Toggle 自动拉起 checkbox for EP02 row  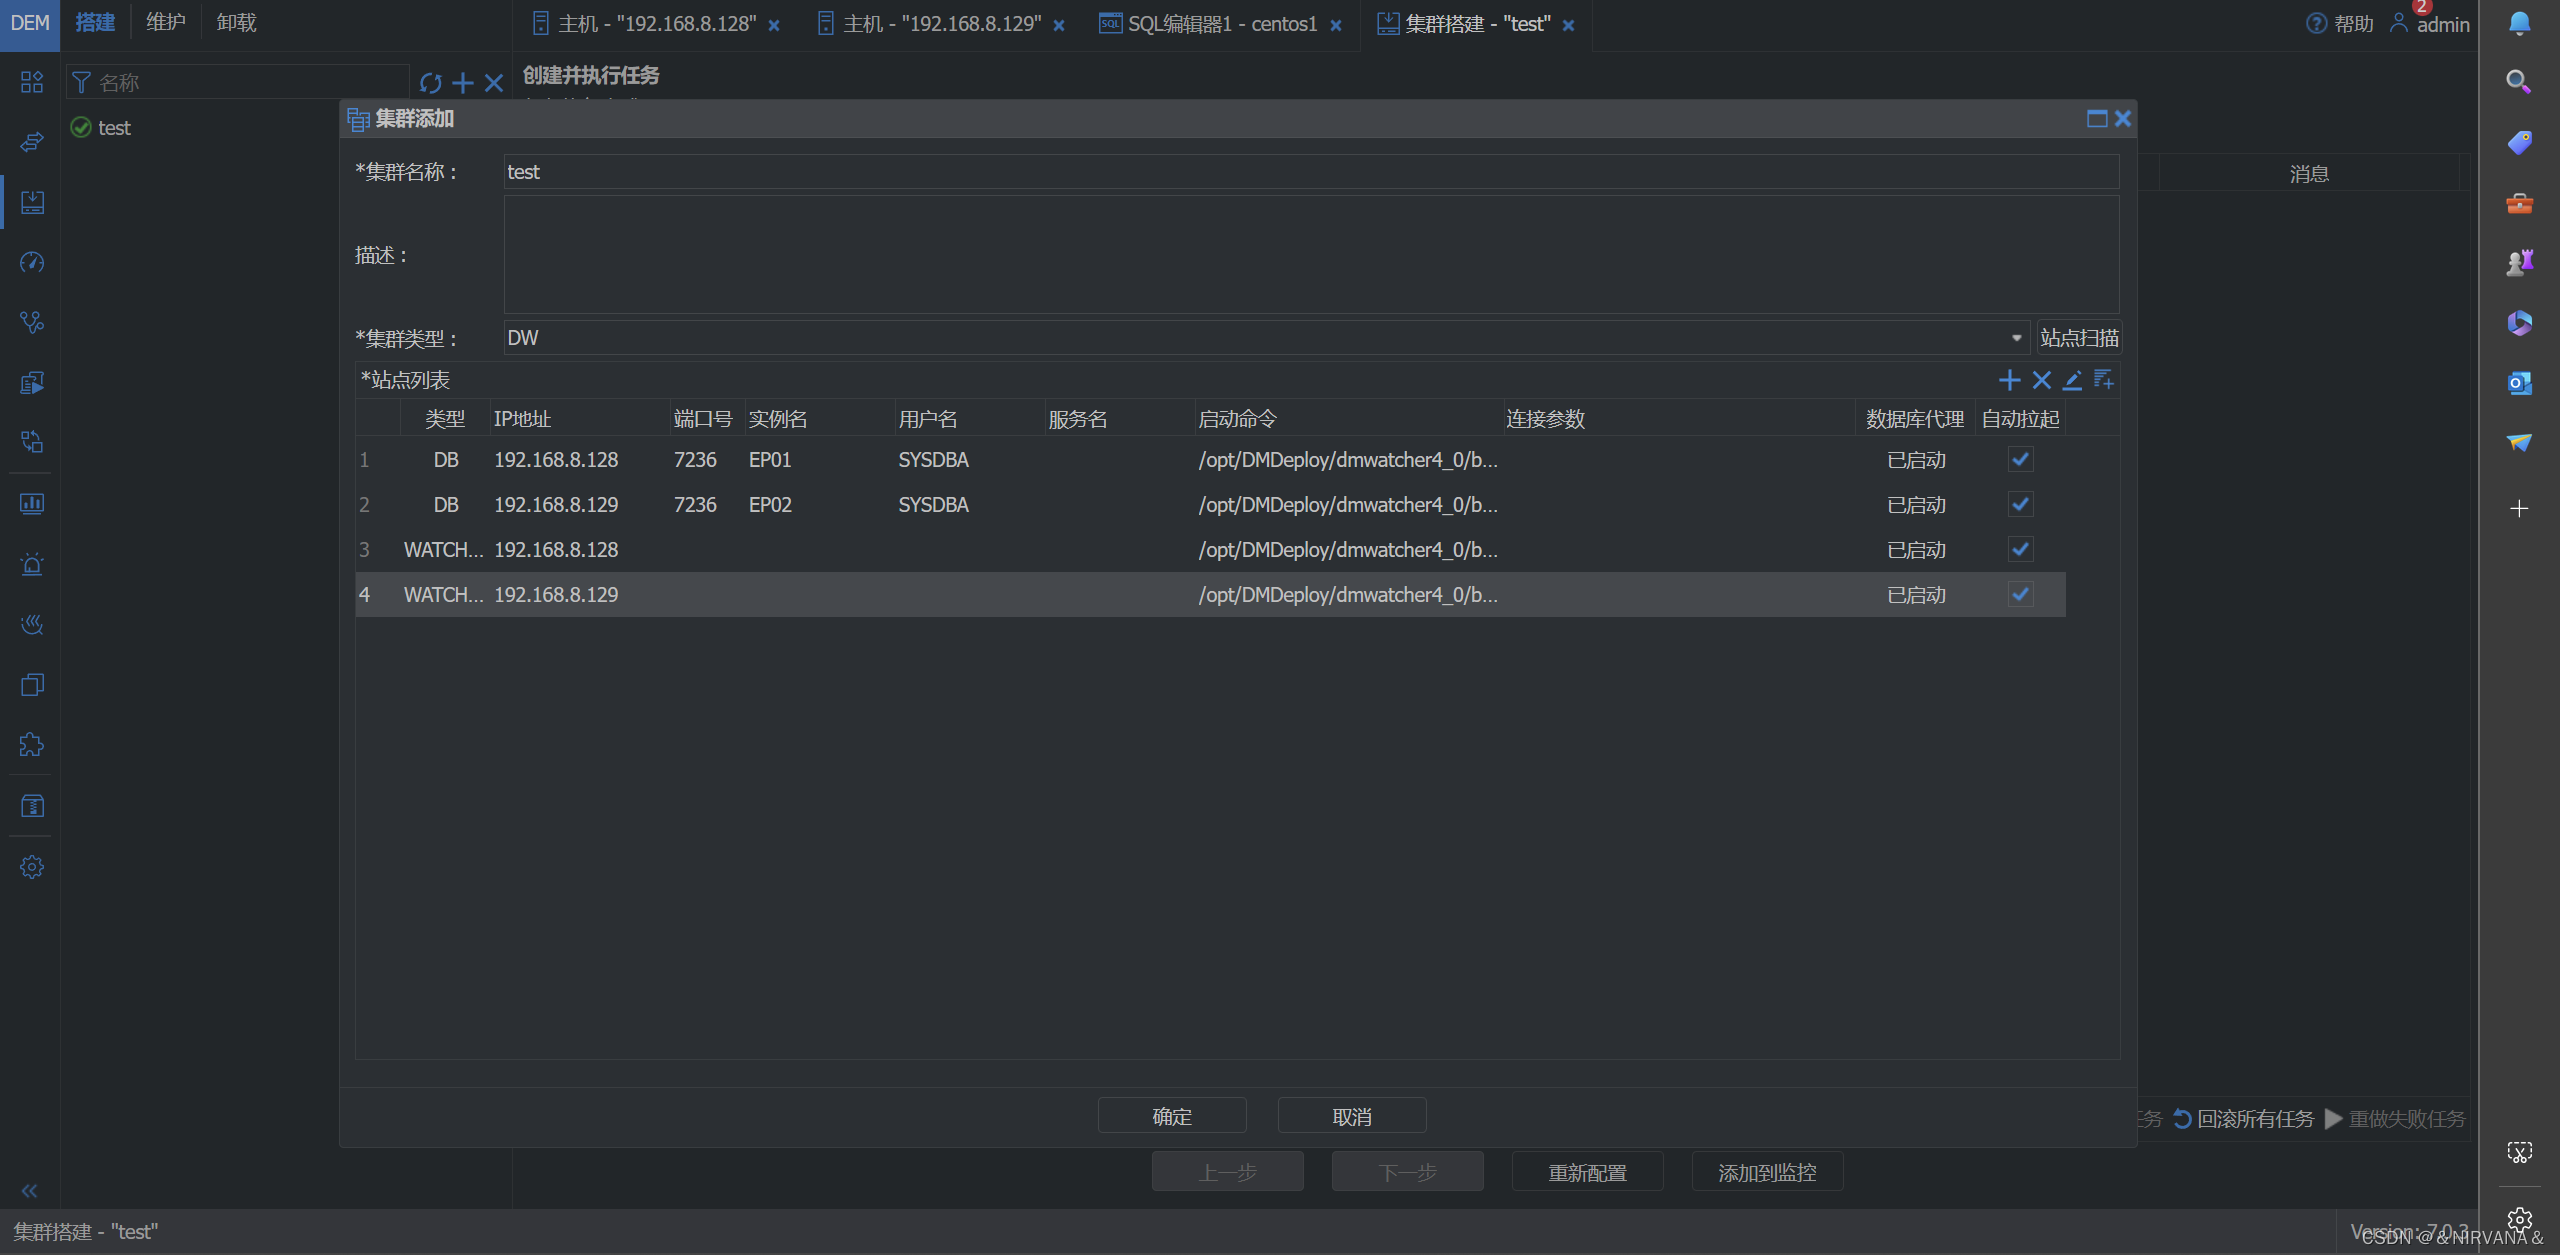[2020, 504]
